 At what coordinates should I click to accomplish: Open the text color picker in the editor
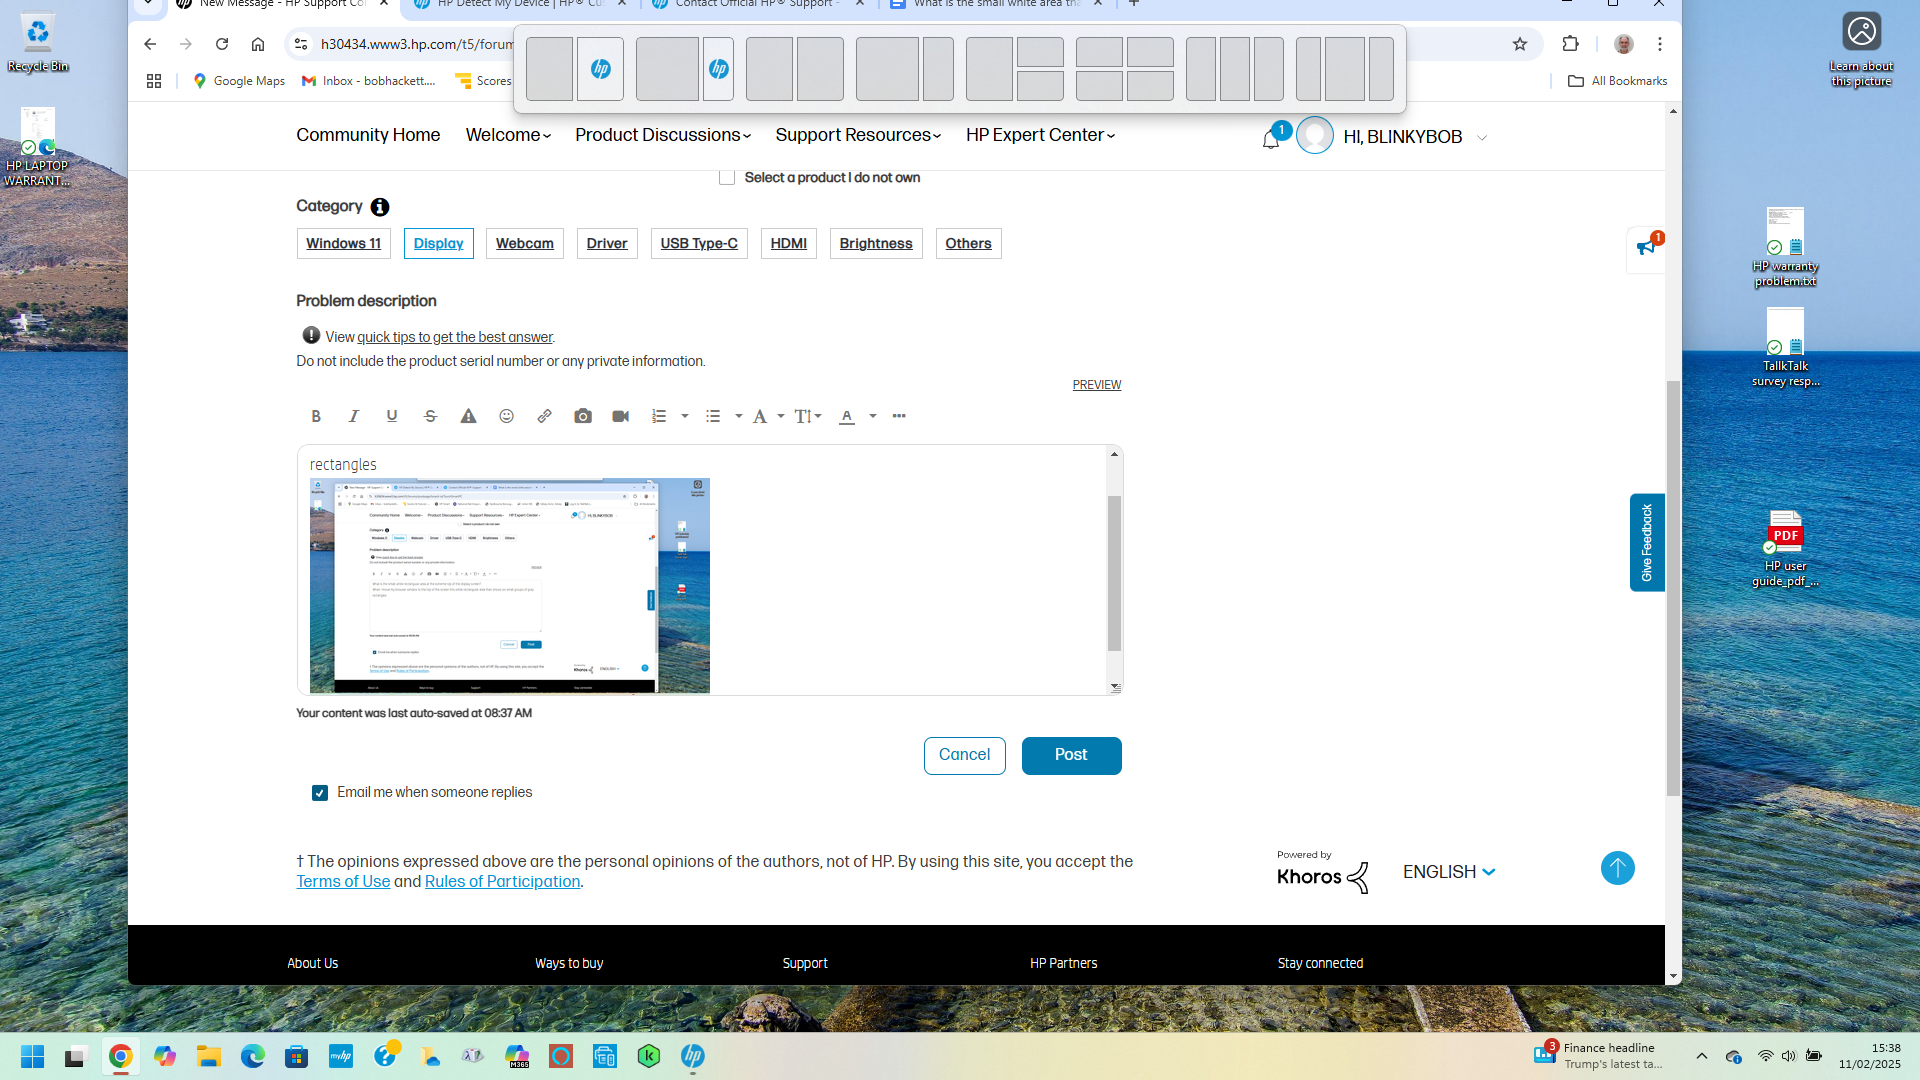(857, 416)
